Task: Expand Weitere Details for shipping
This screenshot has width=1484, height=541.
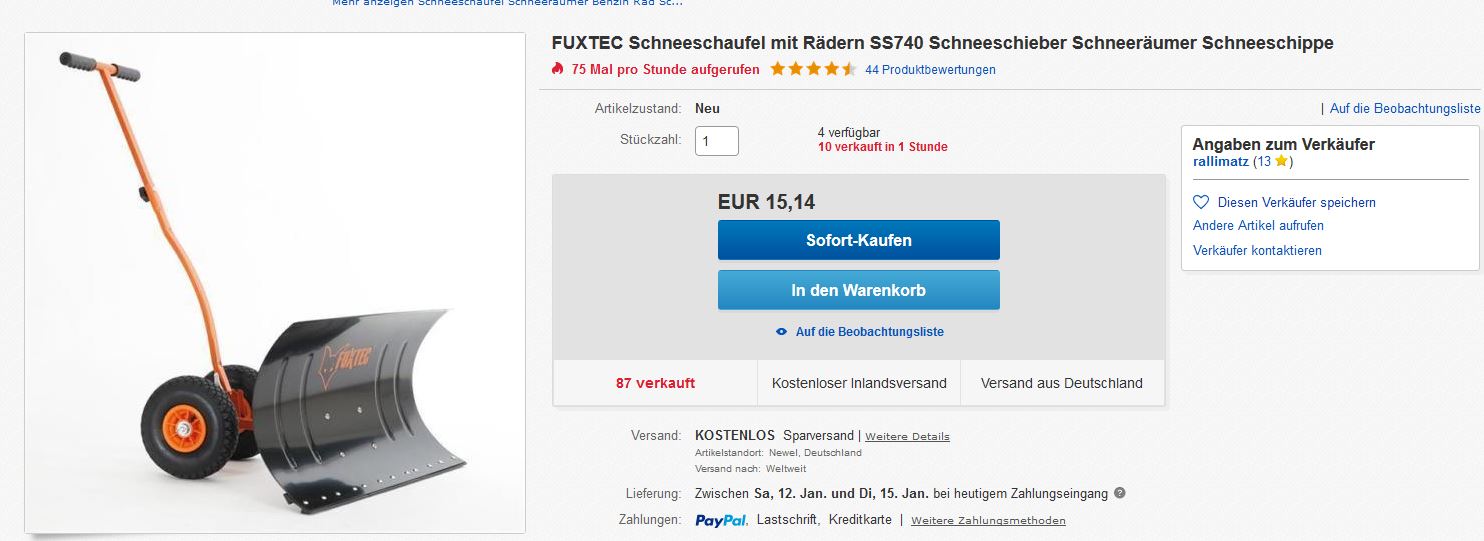Action: [x=907, y=437]
